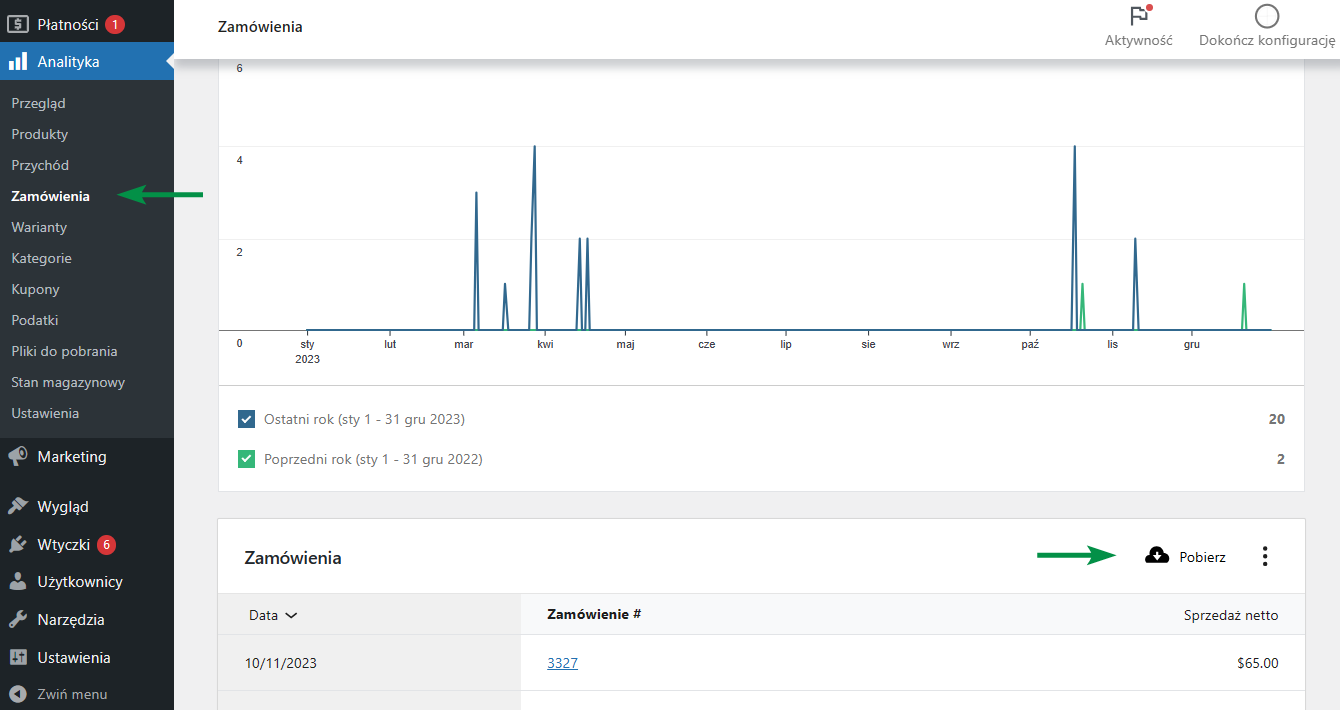Click the Pobierz download button label
The width and height of the screenshot is (1340, 710).
[1202, 557]
